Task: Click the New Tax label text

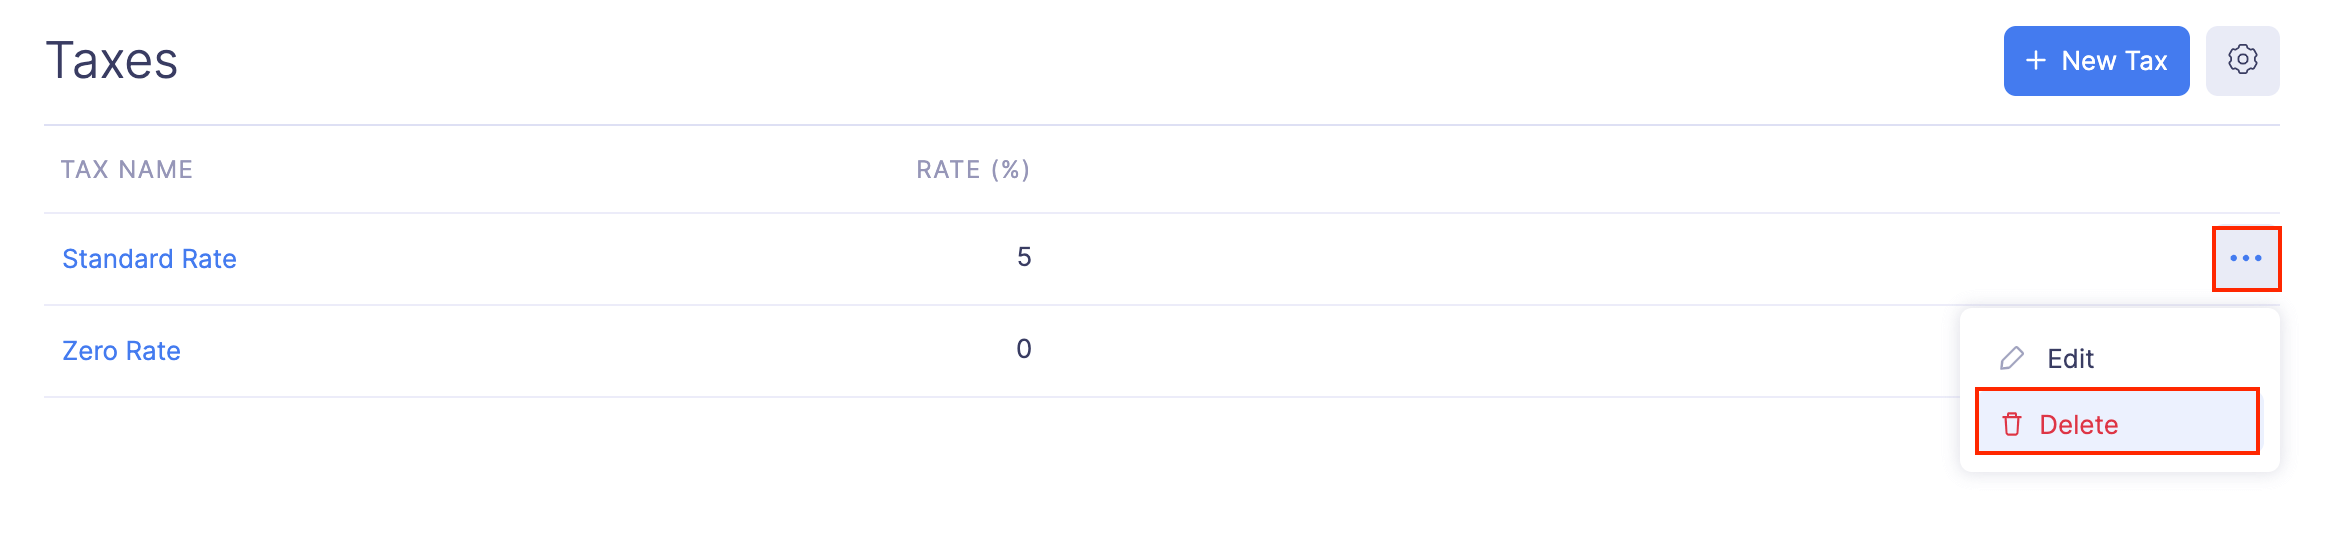Action: pos(2114,61)
